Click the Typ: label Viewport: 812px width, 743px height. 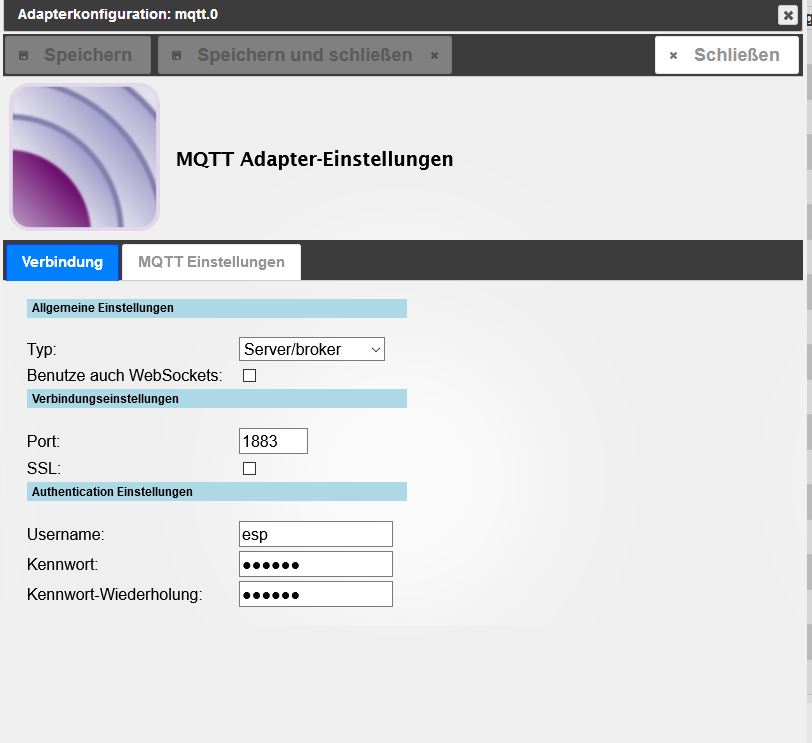(x=41, y=349)
